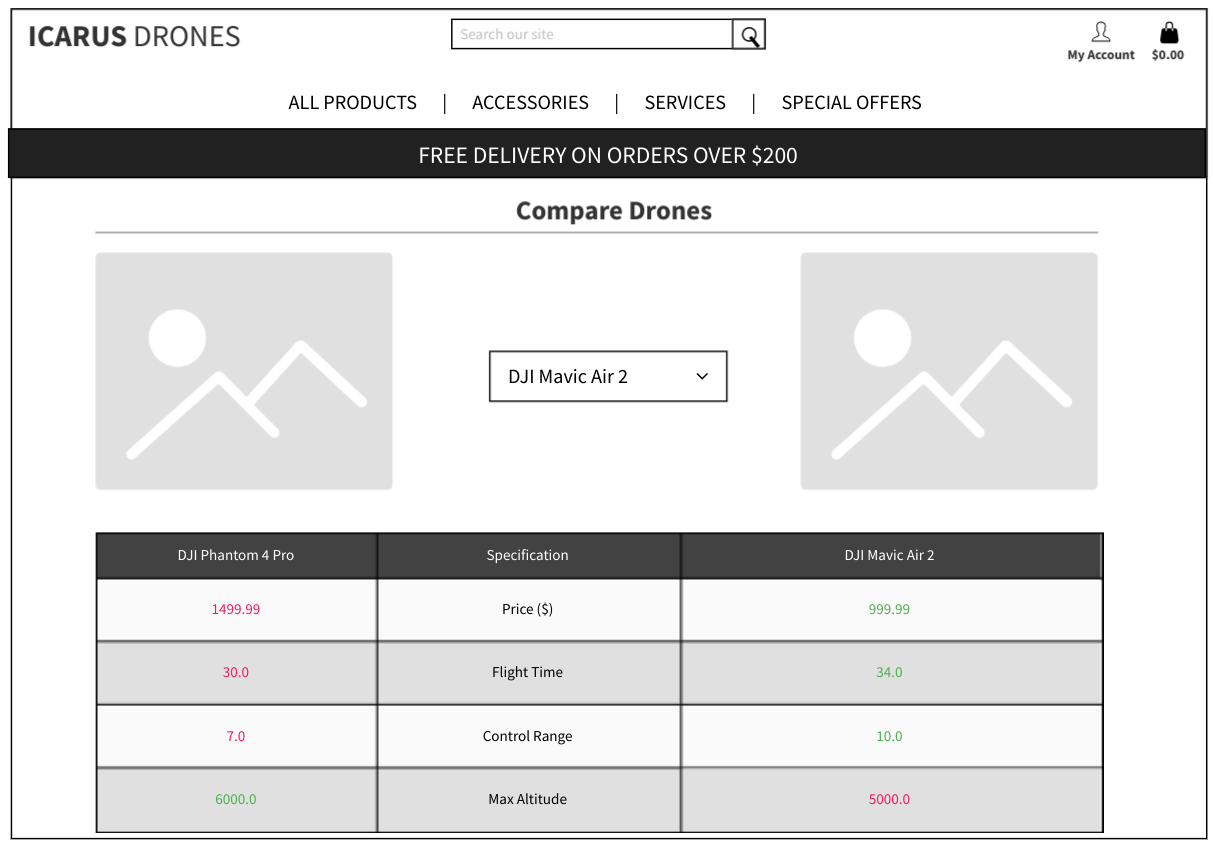Click into the Search our site field
Screen dimensions: 1213x849
tap(591, 35)
